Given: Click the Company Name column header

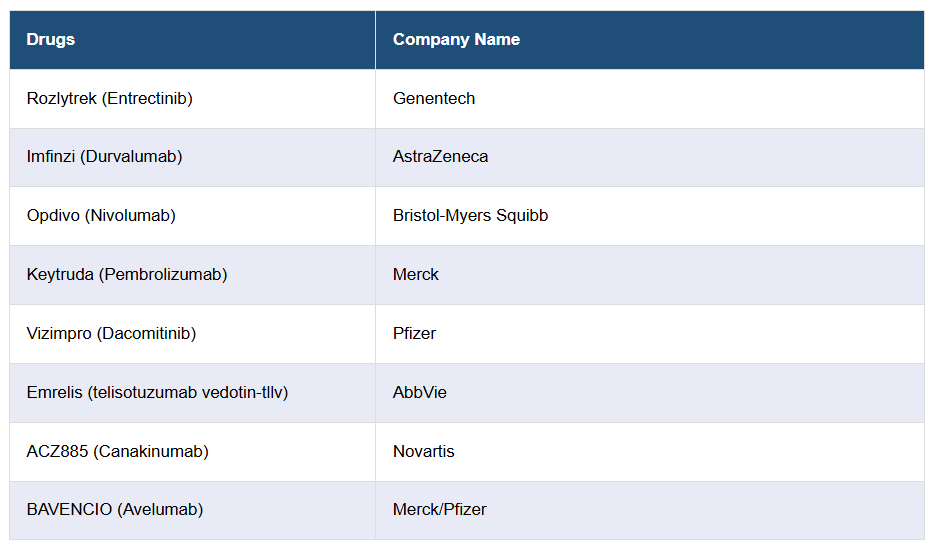Looking at the screenshot, I should pos(456,40).
